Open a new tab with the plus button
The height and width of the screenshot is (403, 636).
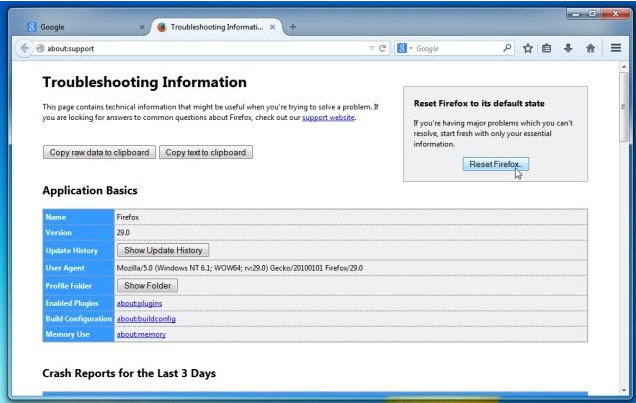292,27
